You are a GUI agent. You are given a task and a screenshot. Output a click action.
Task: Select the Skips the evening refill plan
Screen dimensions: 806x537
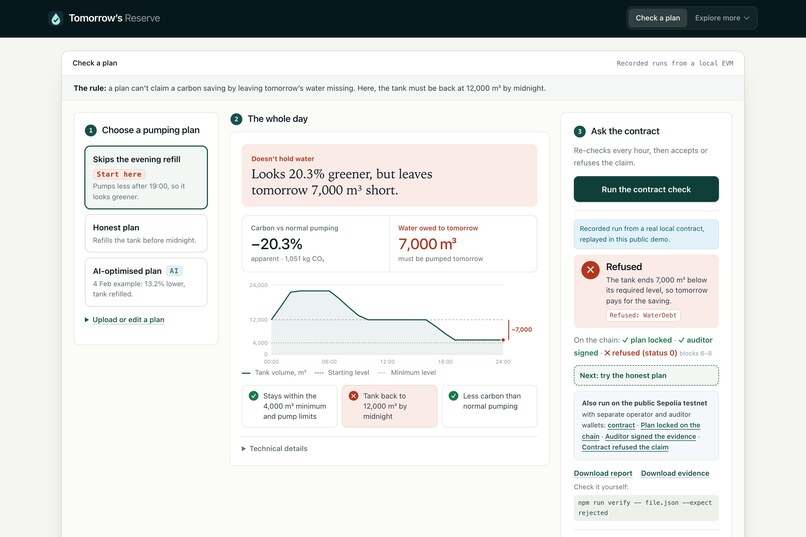click(x=146, y=177)
